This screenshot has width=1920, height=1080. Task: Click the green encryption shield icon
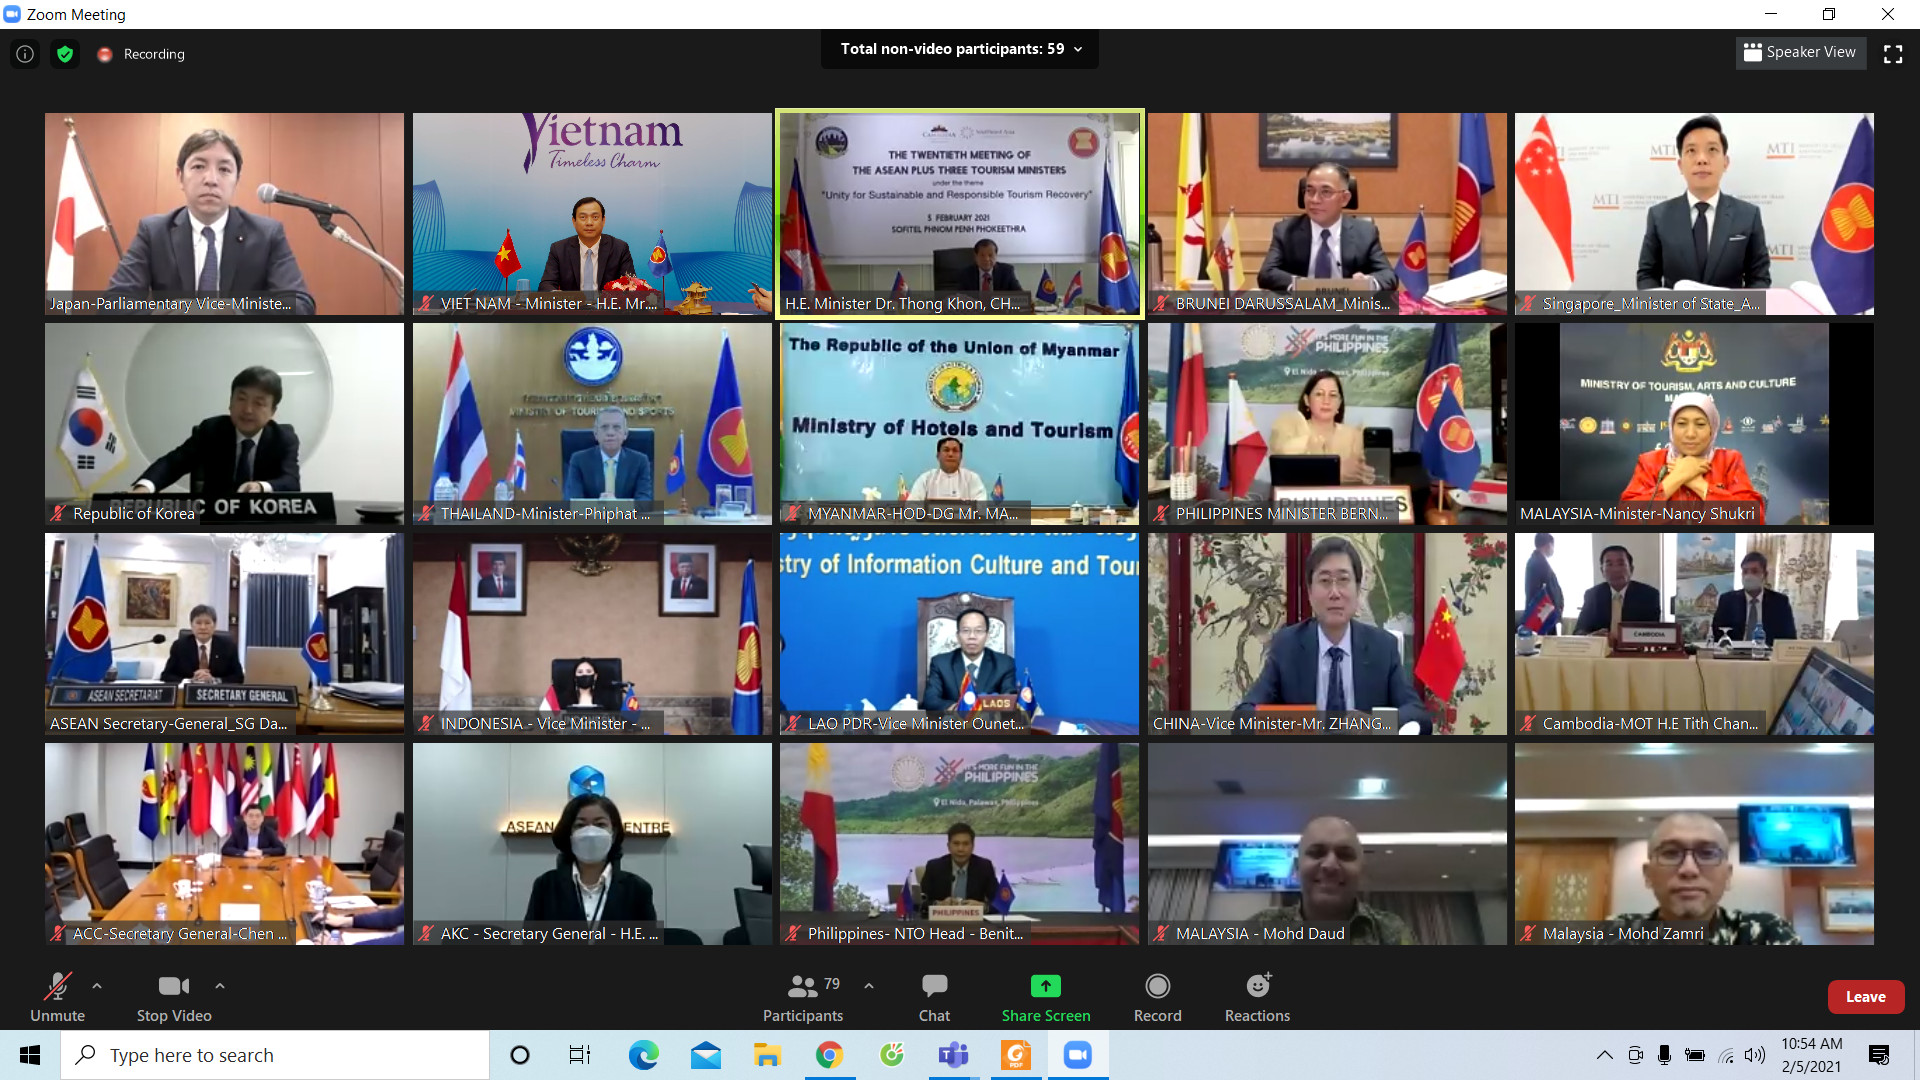[x=65, y=54]
